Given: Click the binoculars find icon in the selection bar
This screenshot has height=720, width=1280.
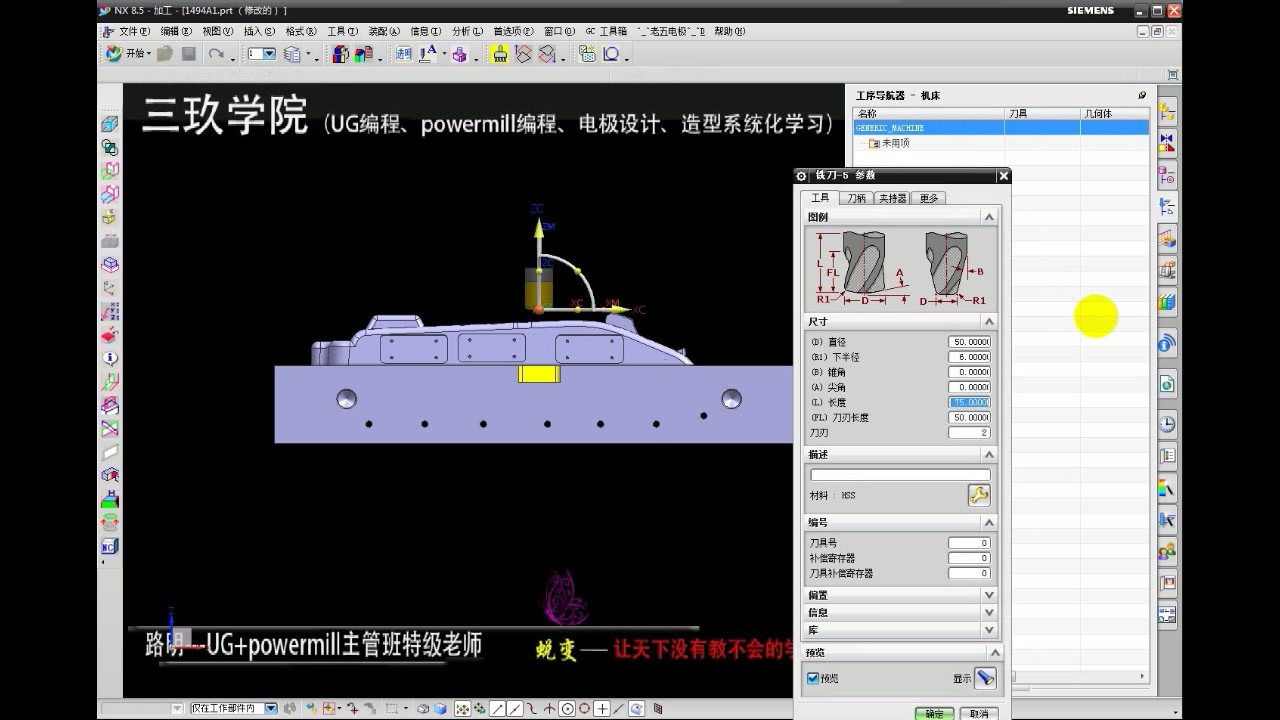Looking at the screenshot, I should coord(288,708).
